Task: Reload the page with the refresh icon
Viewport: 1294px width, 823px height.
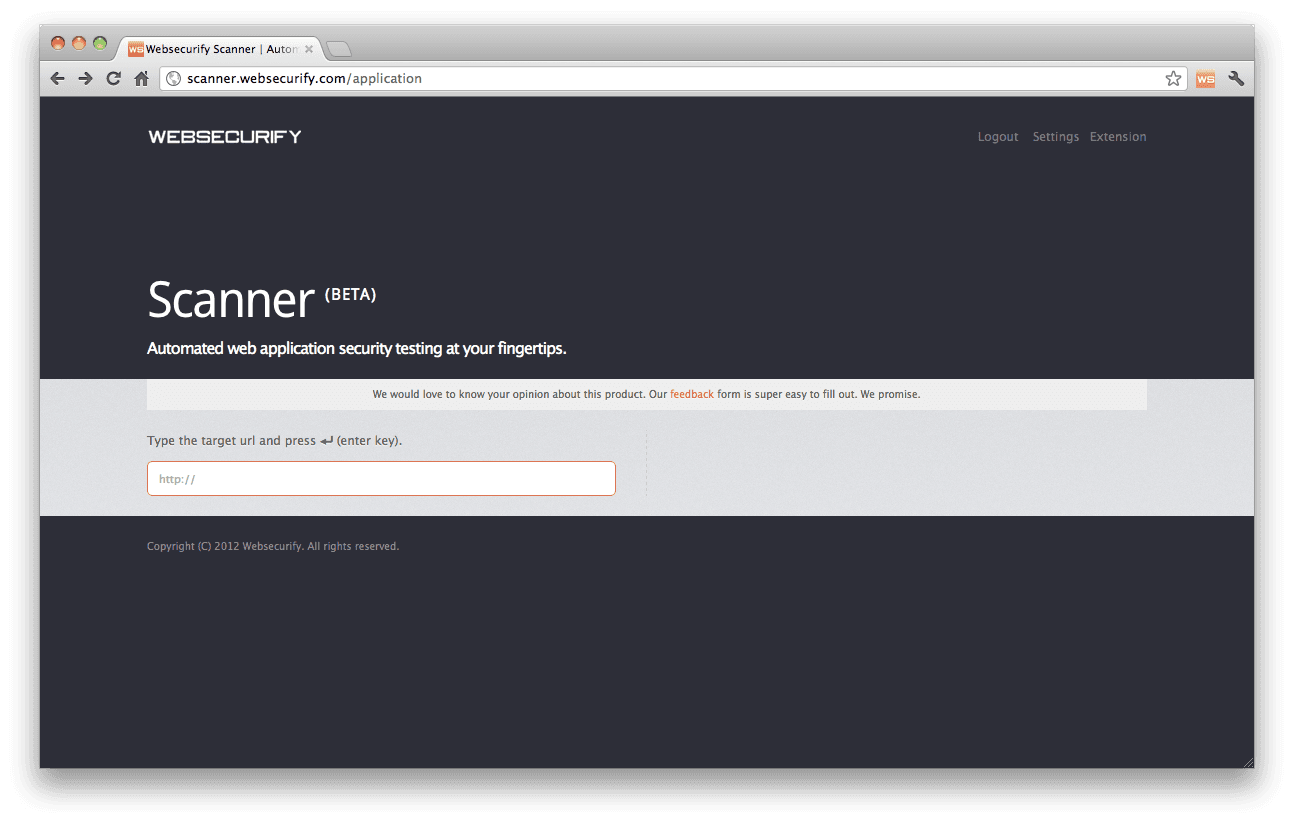Action: pyautogui.click(x=113, y=79)
